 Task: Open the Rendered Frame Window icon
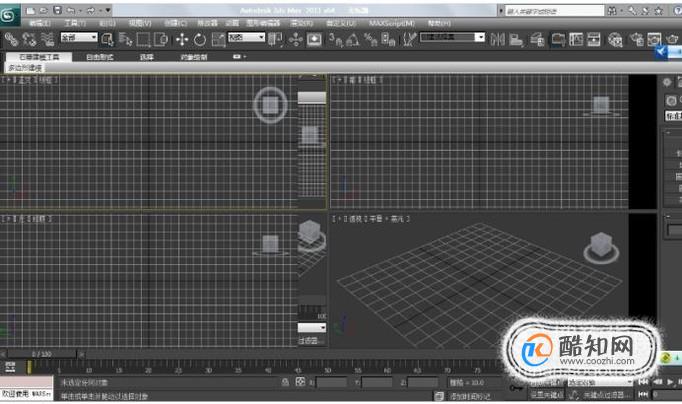pyautogui.click(x=654, y=40)
